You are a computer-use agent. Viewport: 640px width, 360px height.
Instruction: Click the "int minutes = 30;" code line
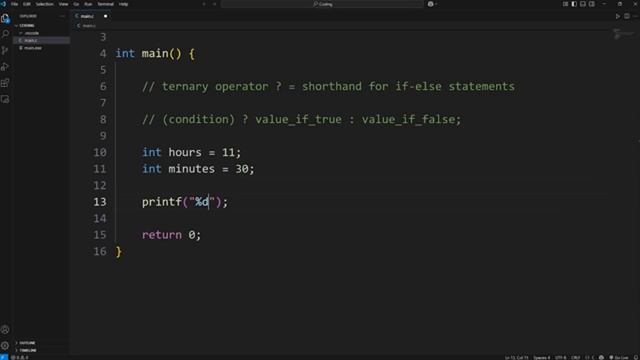click(198, 169)
